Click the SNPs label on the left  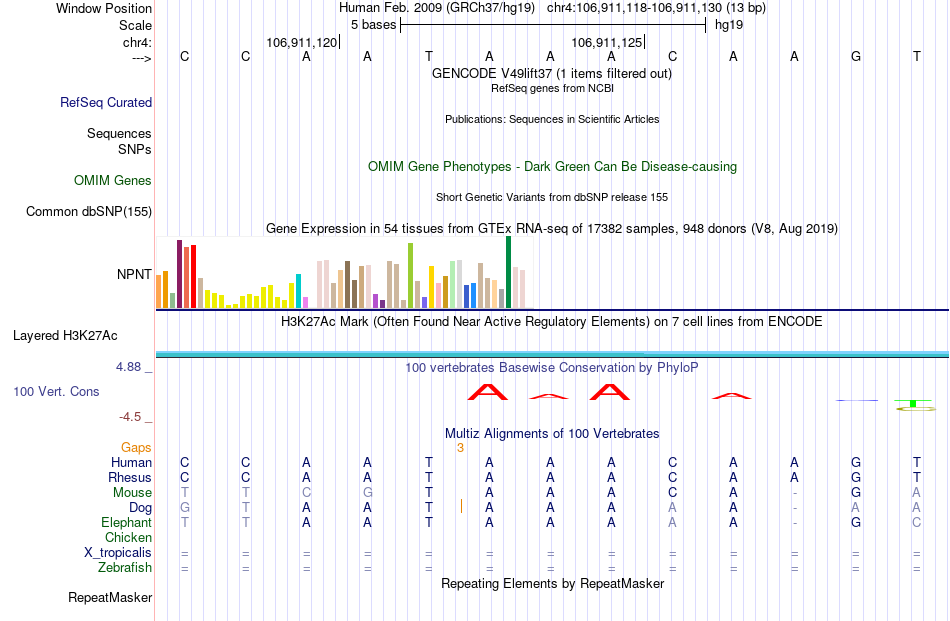[x=135, y=149]
